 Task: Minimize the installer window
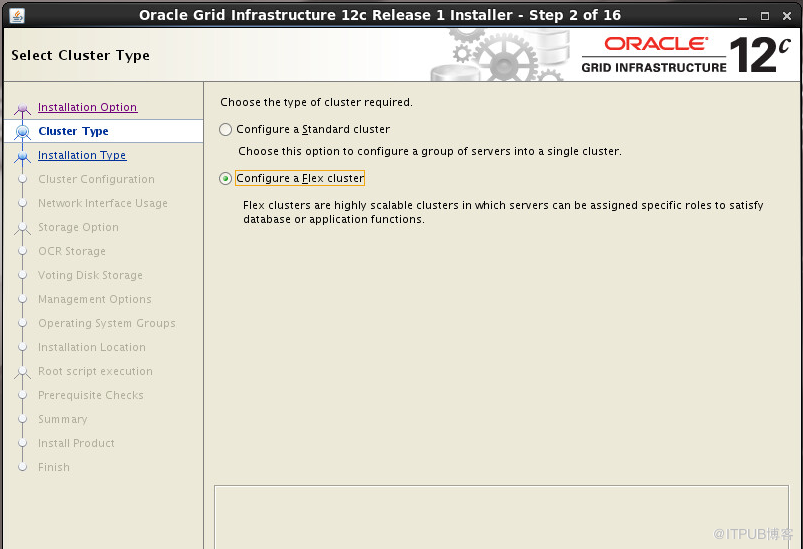(x=743, y=16)
